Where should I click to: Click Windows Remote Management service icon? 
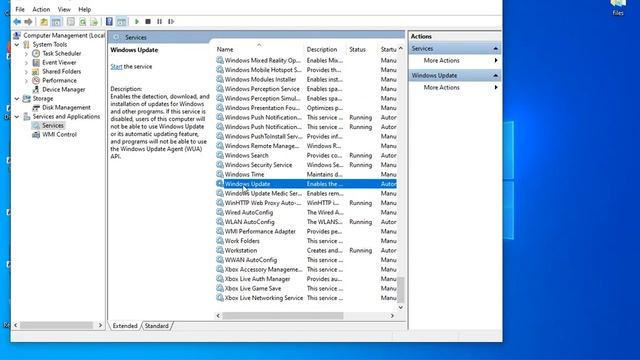click(220, 146)
